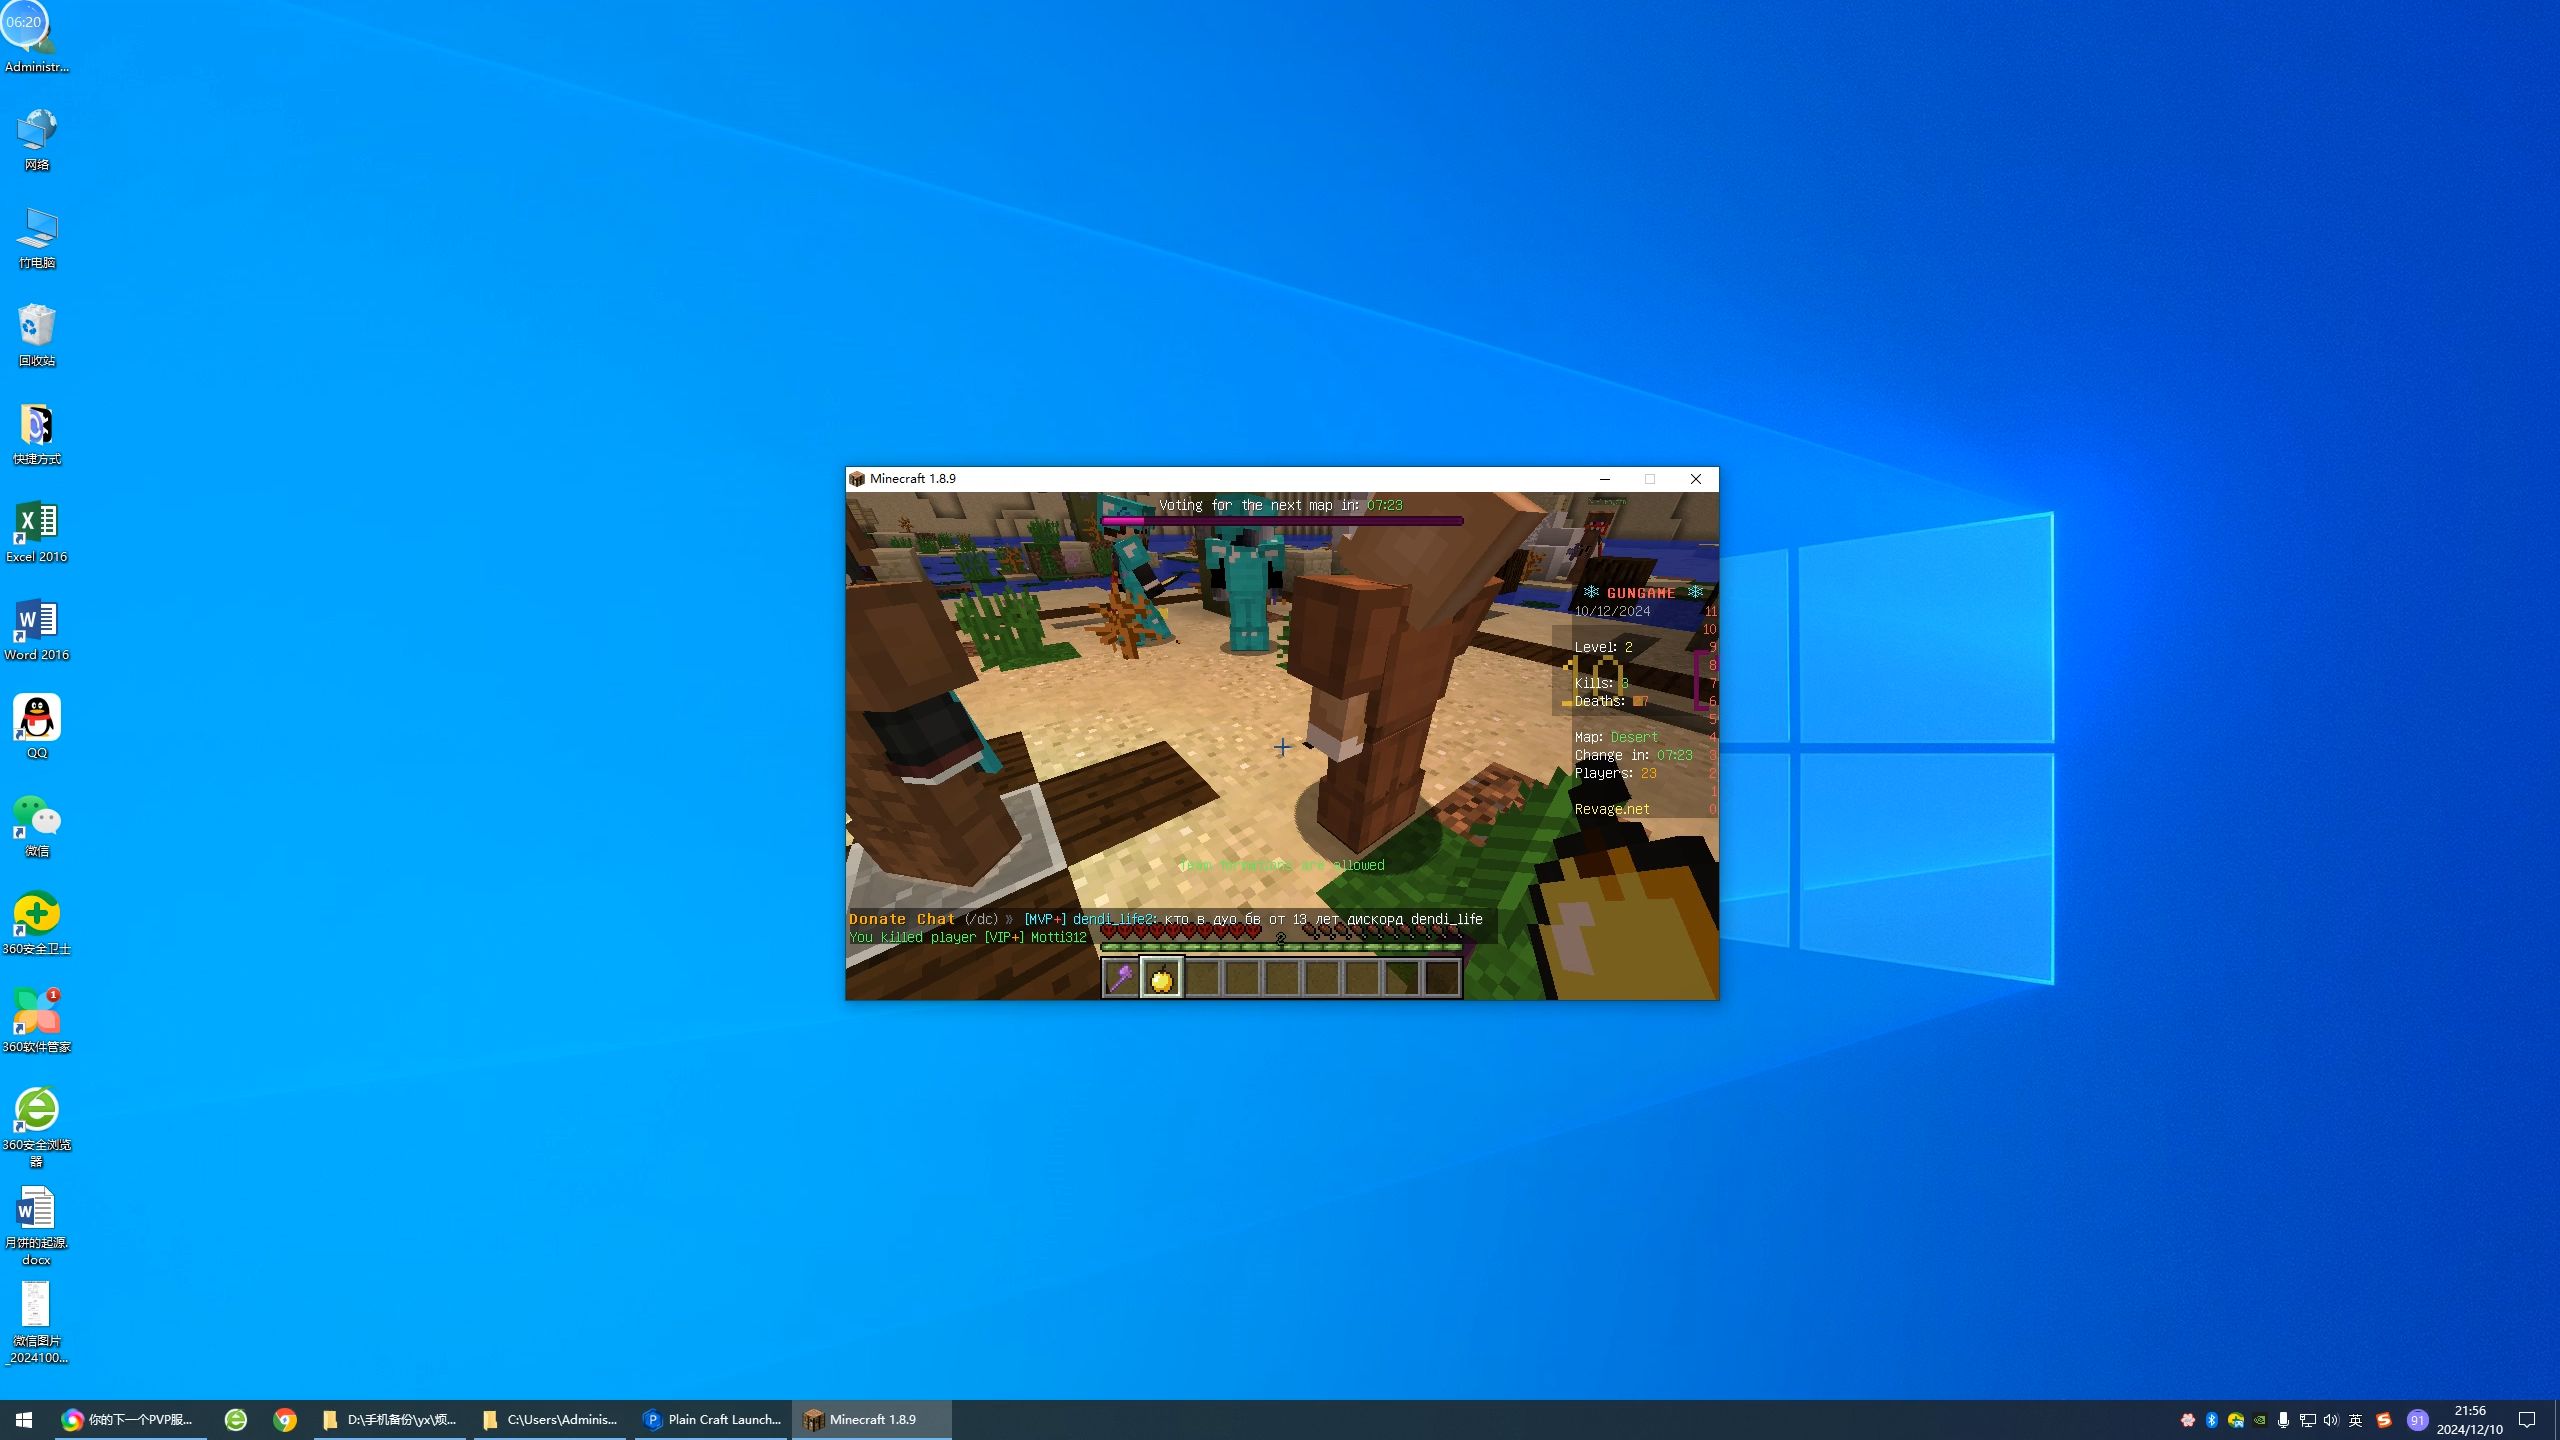Viewport: 2560px width, 1440px height.
Task: Select the first hotbar slot with purple stick
Action: [x=1121, y=978]
